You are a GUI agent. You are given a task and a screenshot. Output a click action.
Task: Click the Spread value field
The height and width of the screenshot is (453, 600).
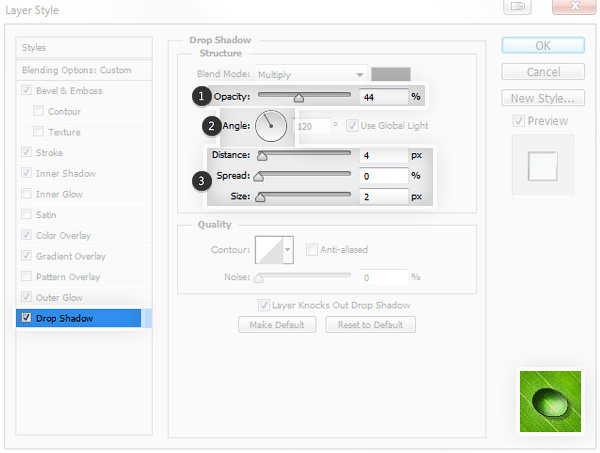tap(383, 176)
